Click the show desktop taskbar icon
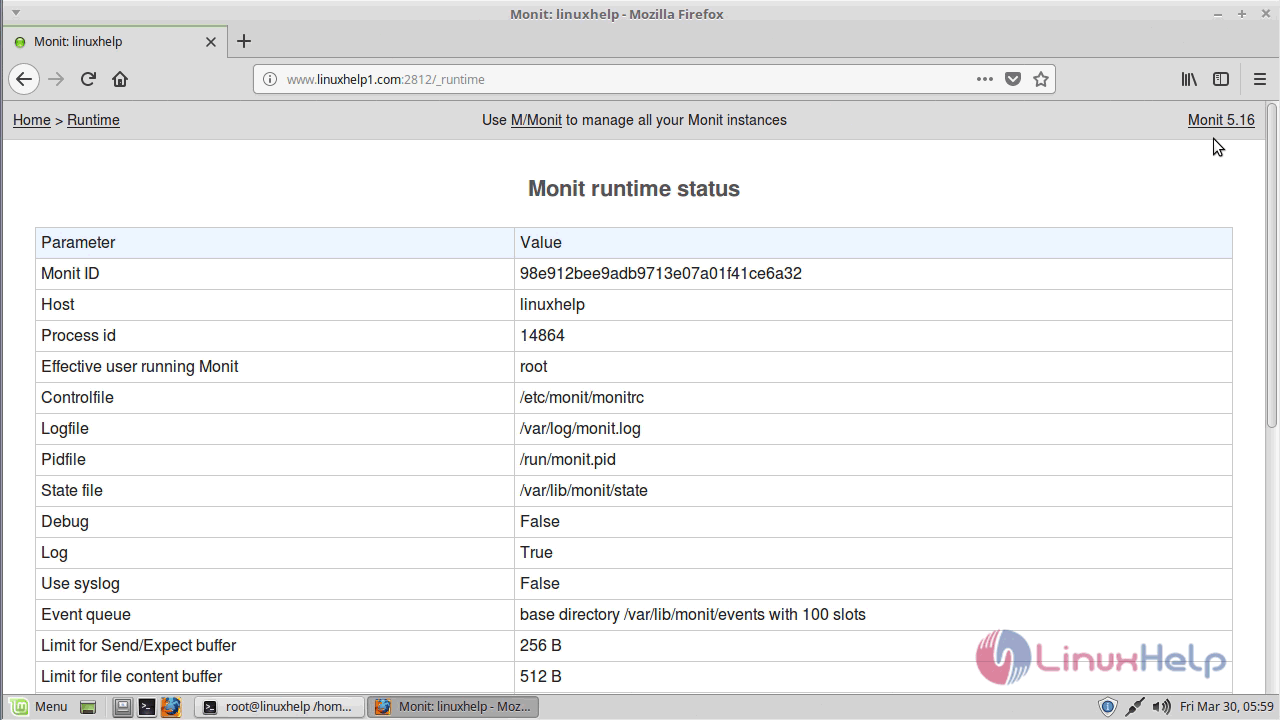Image resolution: width=1280 pixels, height=720 pixels. coord(88,707)
